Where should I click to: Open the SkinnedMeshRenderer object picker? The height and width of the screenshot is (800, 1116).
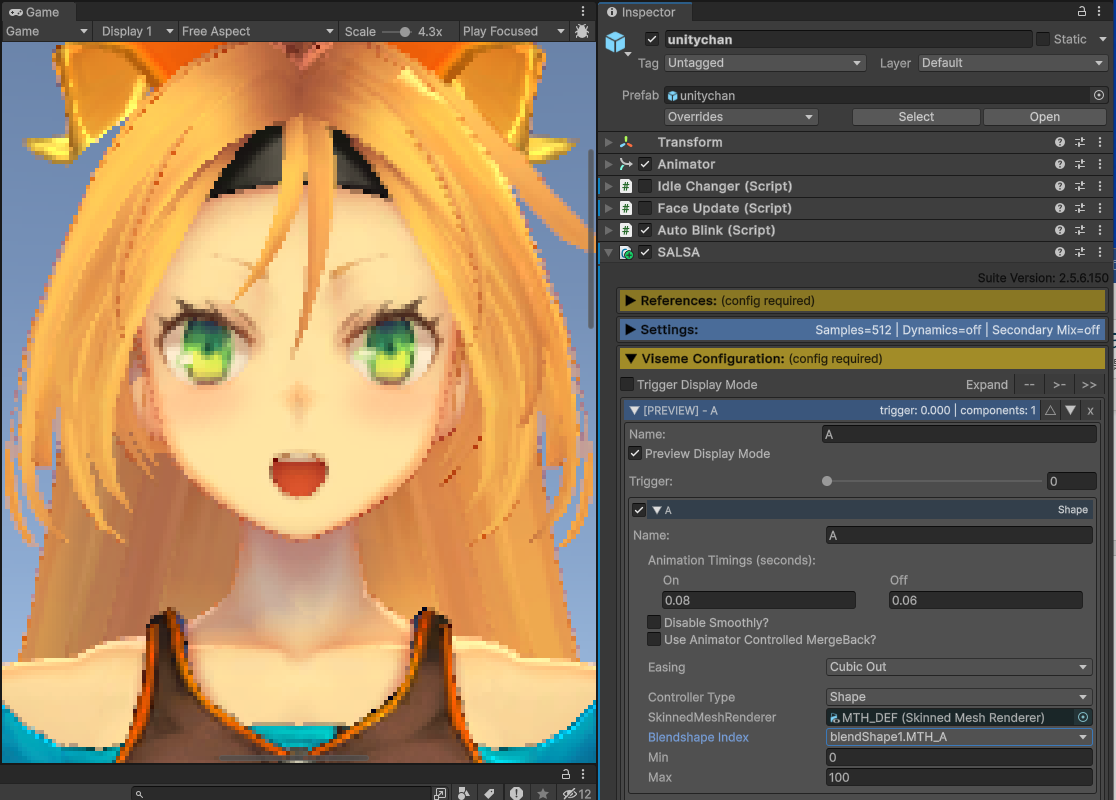coord(1083,717)
